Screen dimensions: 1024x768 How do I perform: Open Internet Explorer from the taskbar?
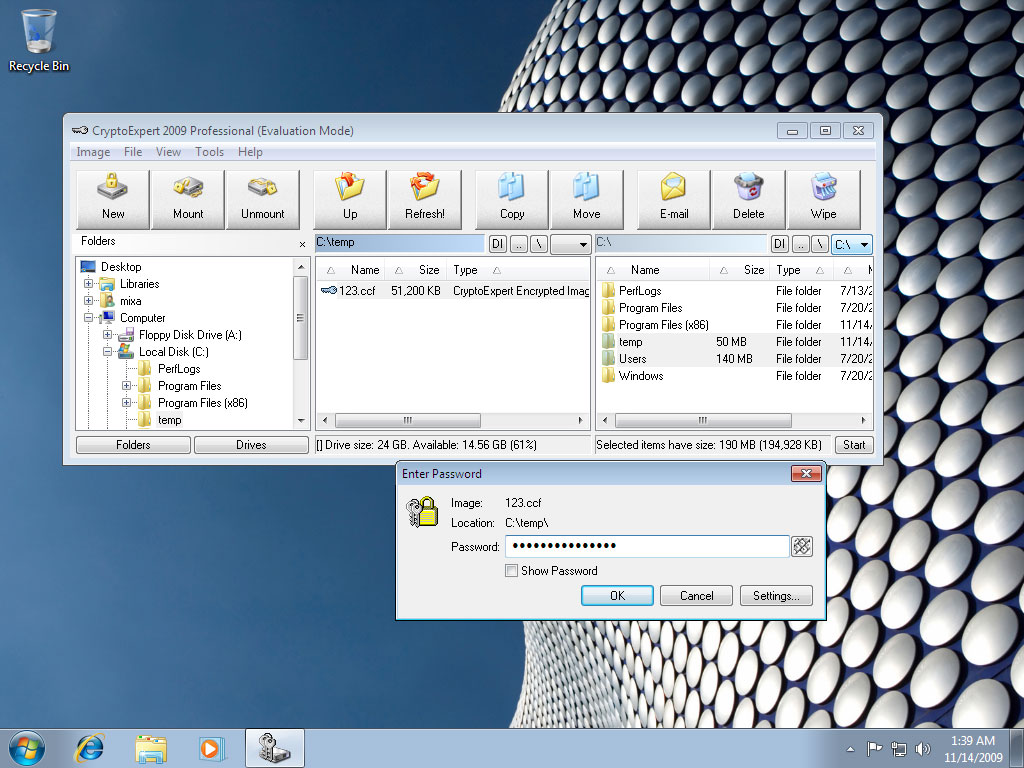tap(90, 748)
